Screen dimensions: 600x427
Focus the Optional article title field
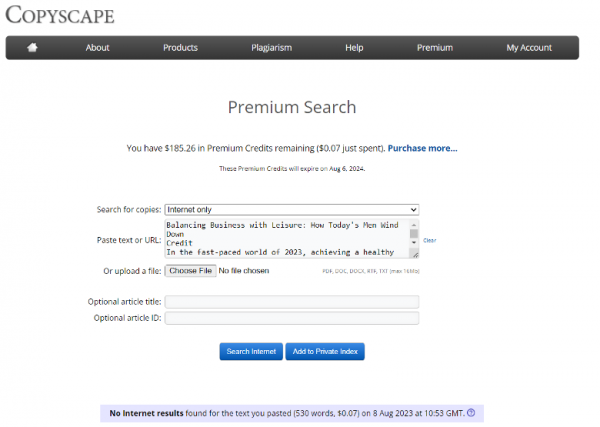point(292,302)
